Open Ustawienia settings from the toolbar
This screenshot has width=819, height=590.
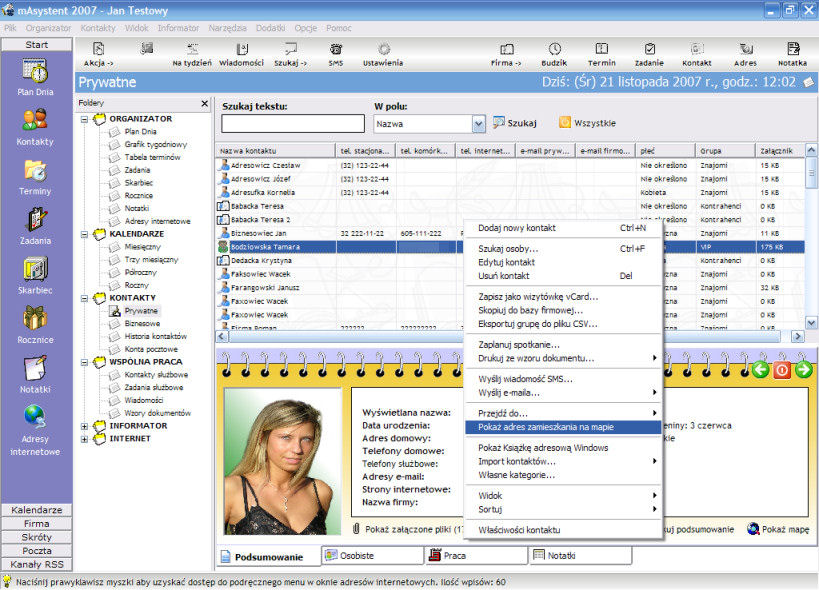[x=383, y=54]
